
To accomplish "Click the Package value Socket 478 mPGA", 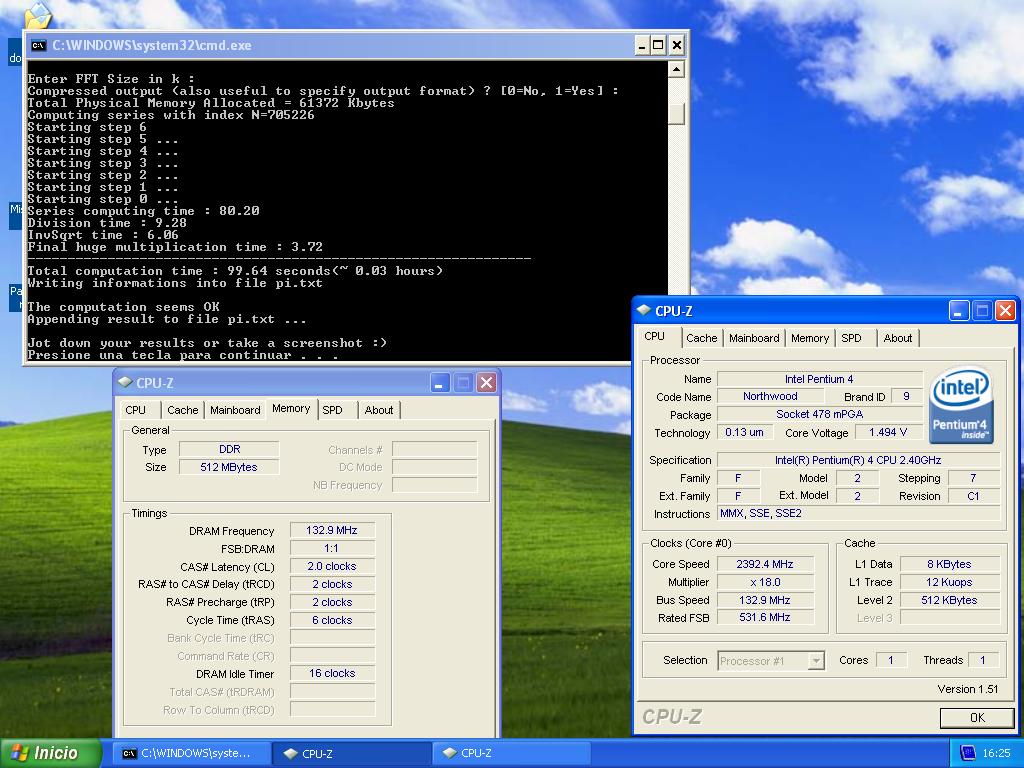I will [x=819, y=414].
